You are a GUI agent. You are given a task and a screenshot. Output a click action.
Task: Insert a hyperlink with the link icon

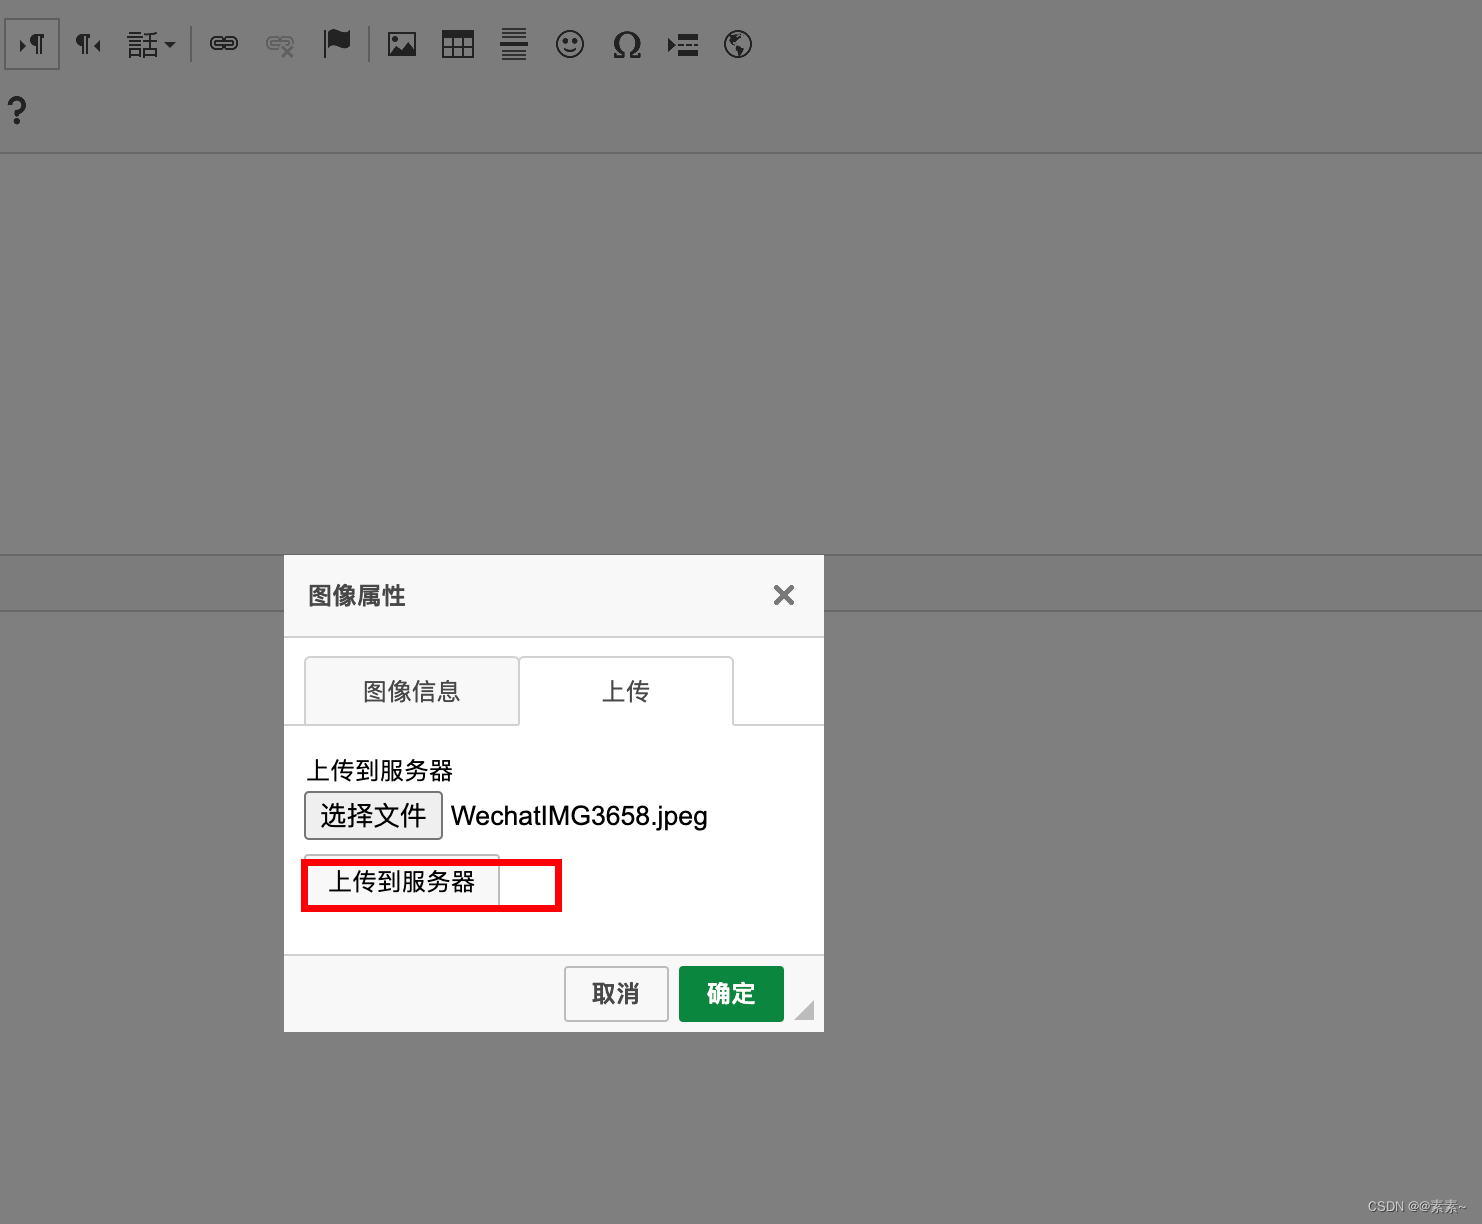tap(224, 44)
